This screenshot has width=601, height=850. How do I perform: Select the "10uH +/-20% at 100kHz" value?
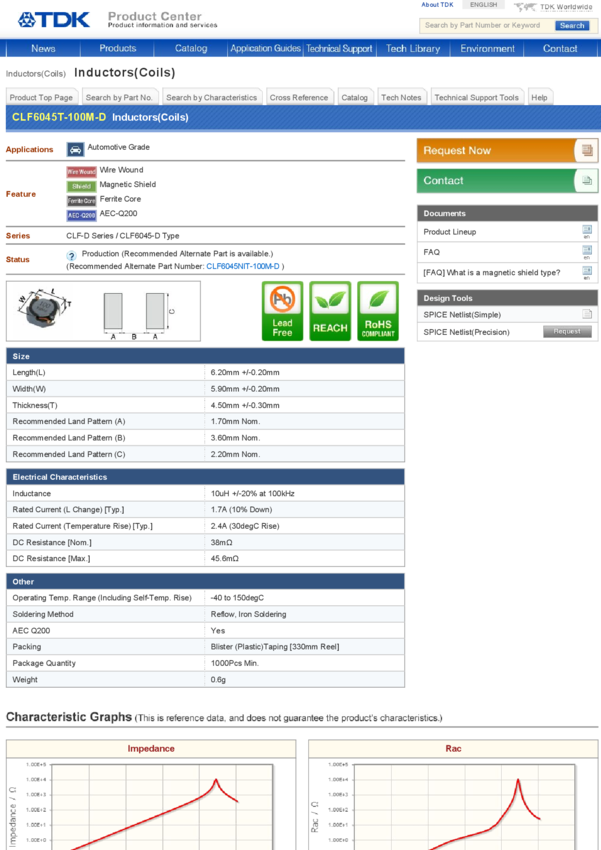253,493
